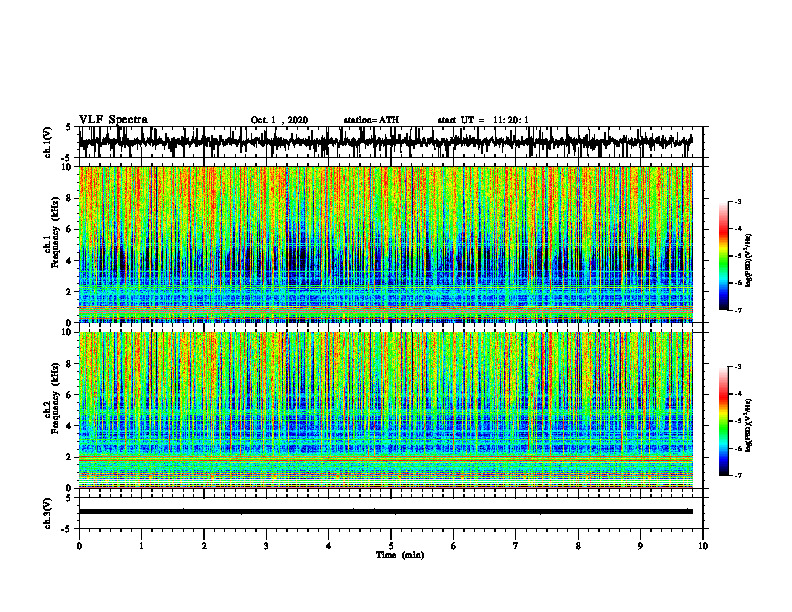Click the "station=ATH" header label
This screenshot has width=792, height=612.
click(371, 120)
